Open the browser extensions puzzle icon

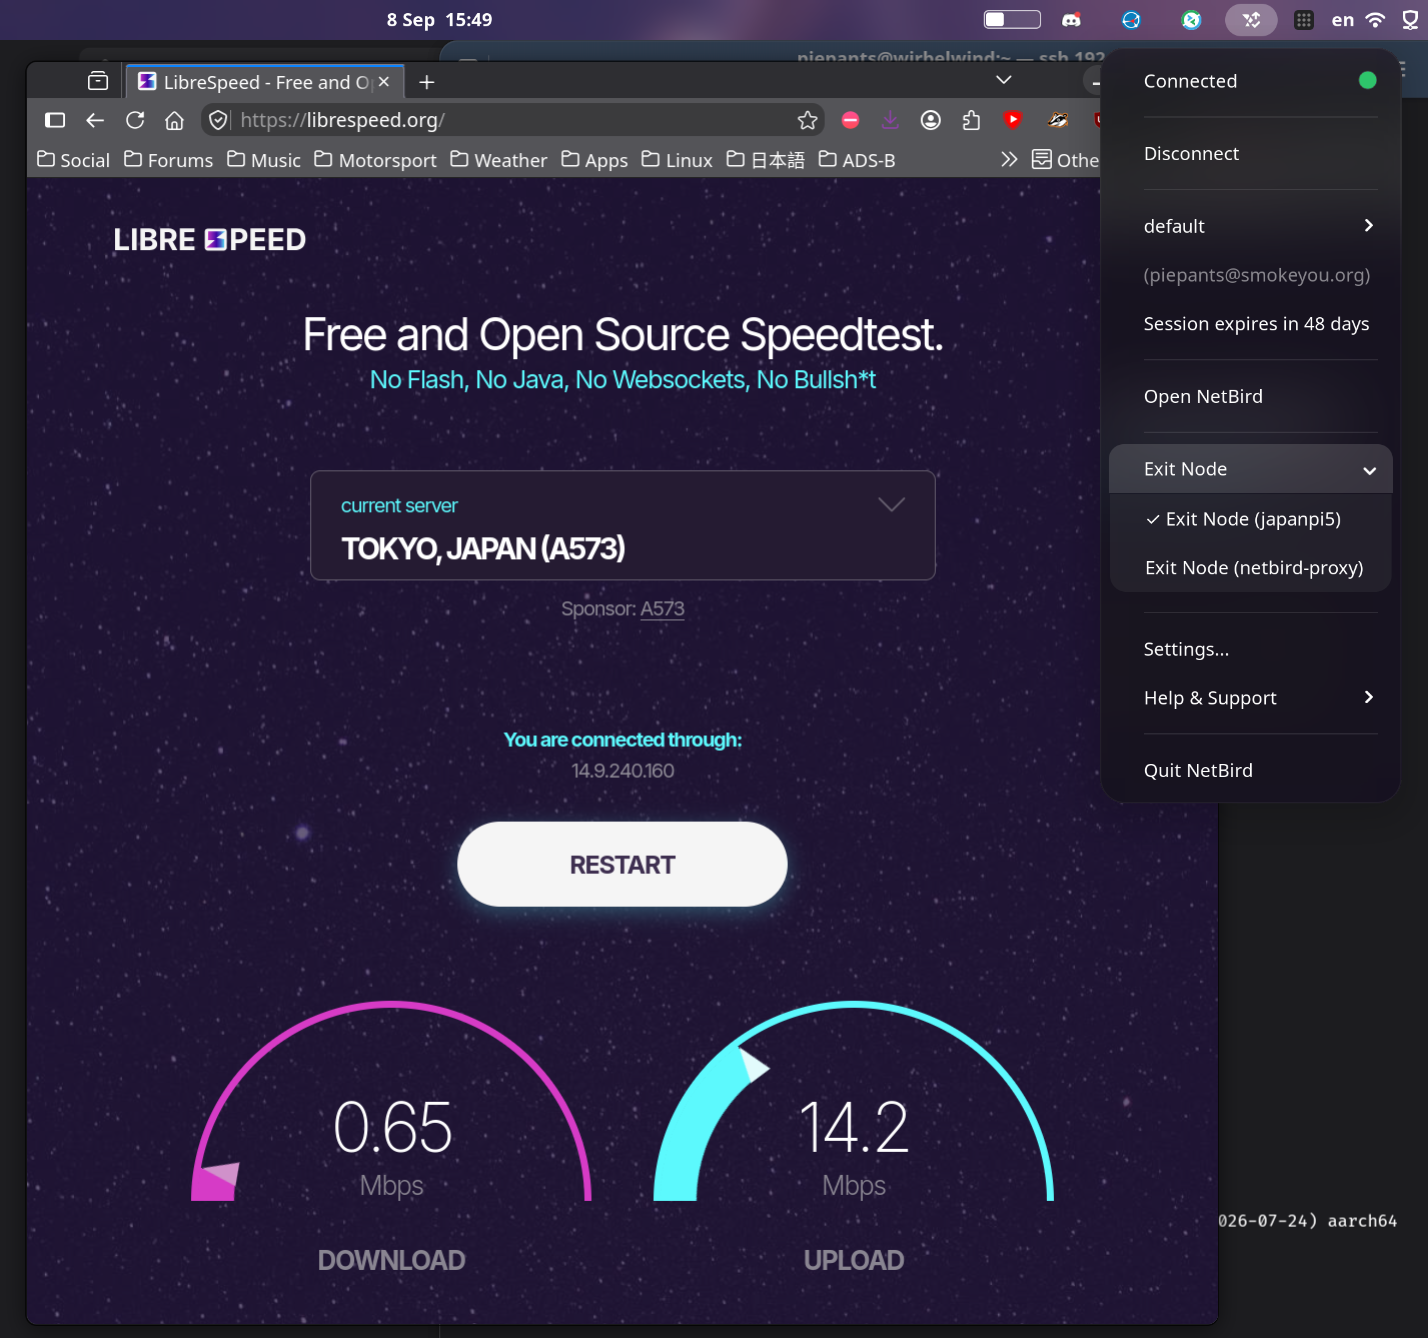click(x=971, y=120)
